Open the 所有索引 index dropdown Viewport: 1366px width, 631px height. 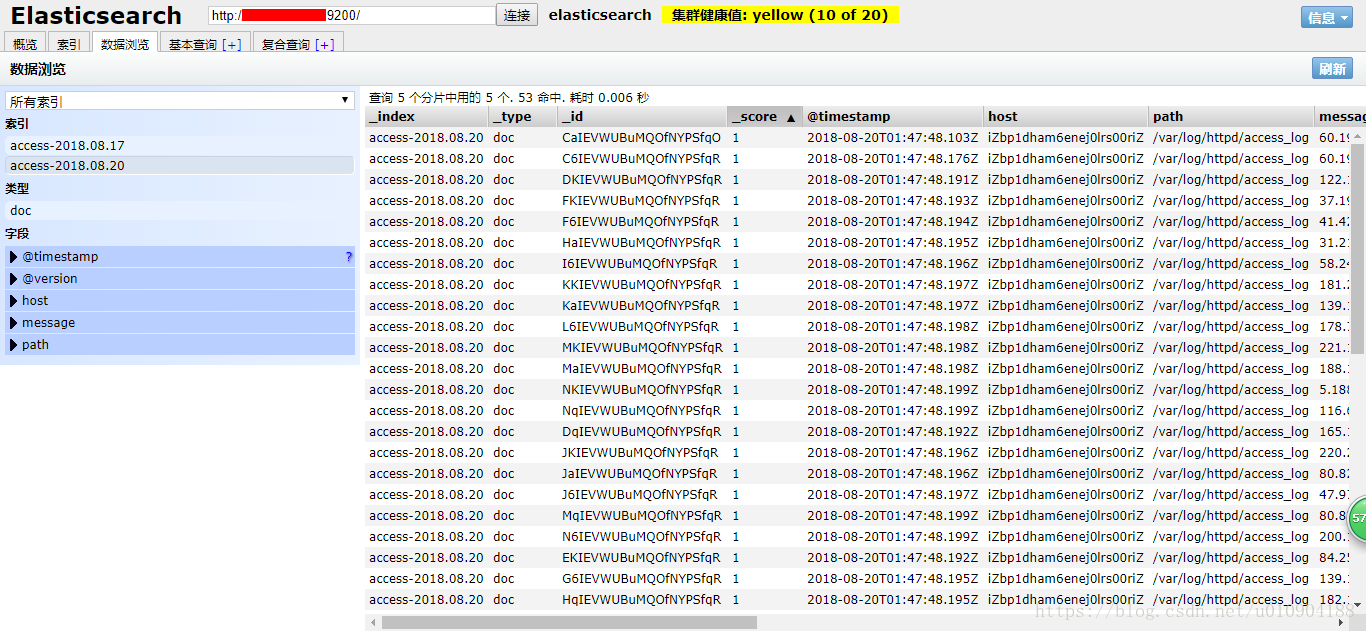180,101
